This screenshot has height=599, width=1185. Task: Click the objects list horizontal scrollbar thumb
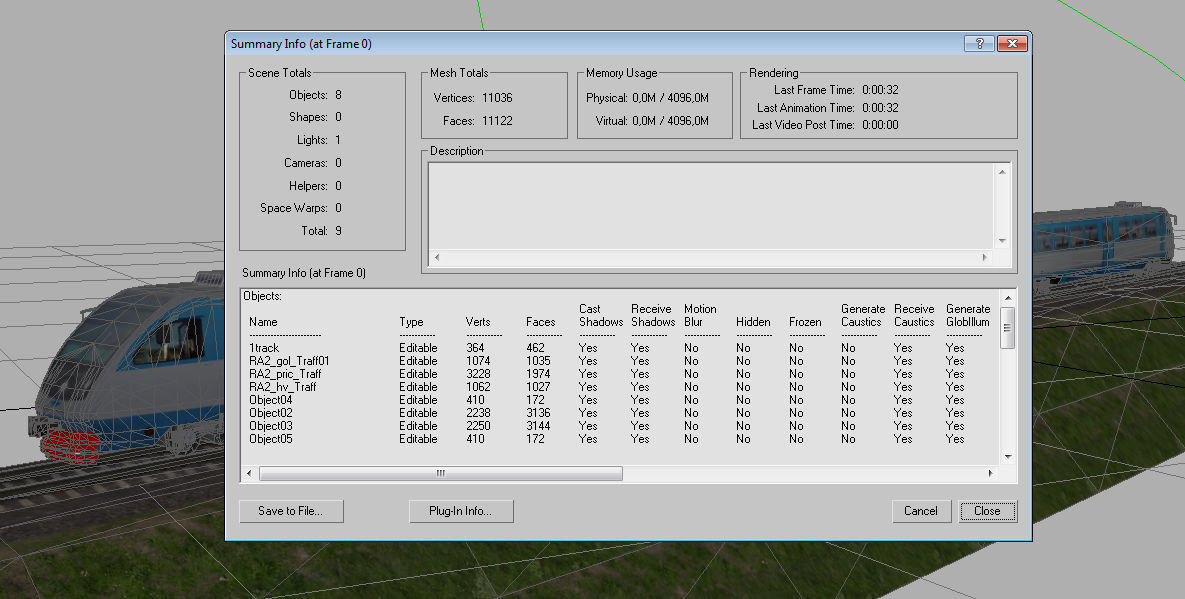tap(441, 474)
